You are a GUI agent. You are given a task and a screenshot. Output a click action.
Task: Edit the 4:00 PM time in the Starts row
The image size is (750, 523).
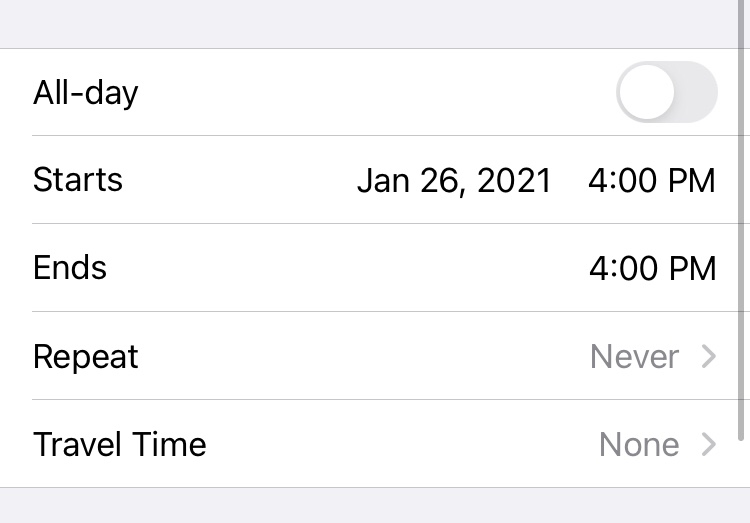tap(651, 181)
